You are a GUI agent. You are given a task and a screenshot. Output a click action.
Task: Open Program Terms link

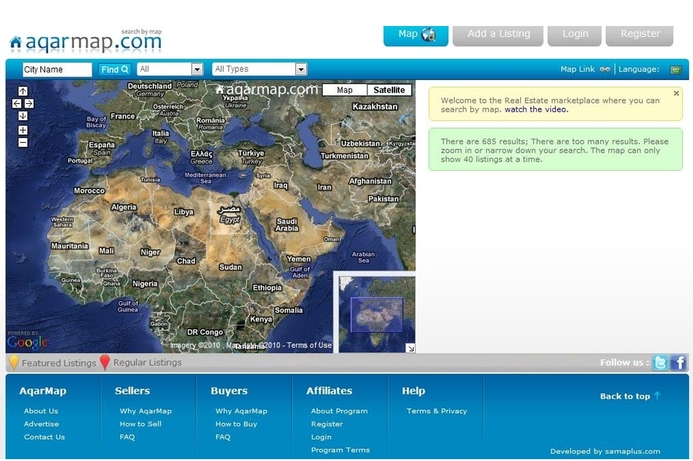click(x=340, y=450)
